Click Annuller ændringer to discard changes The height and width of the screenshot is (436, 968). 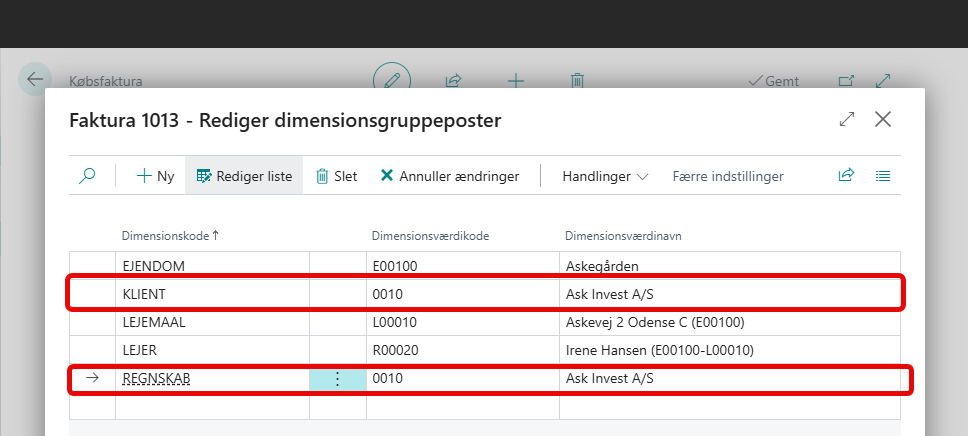coord(449,176)
